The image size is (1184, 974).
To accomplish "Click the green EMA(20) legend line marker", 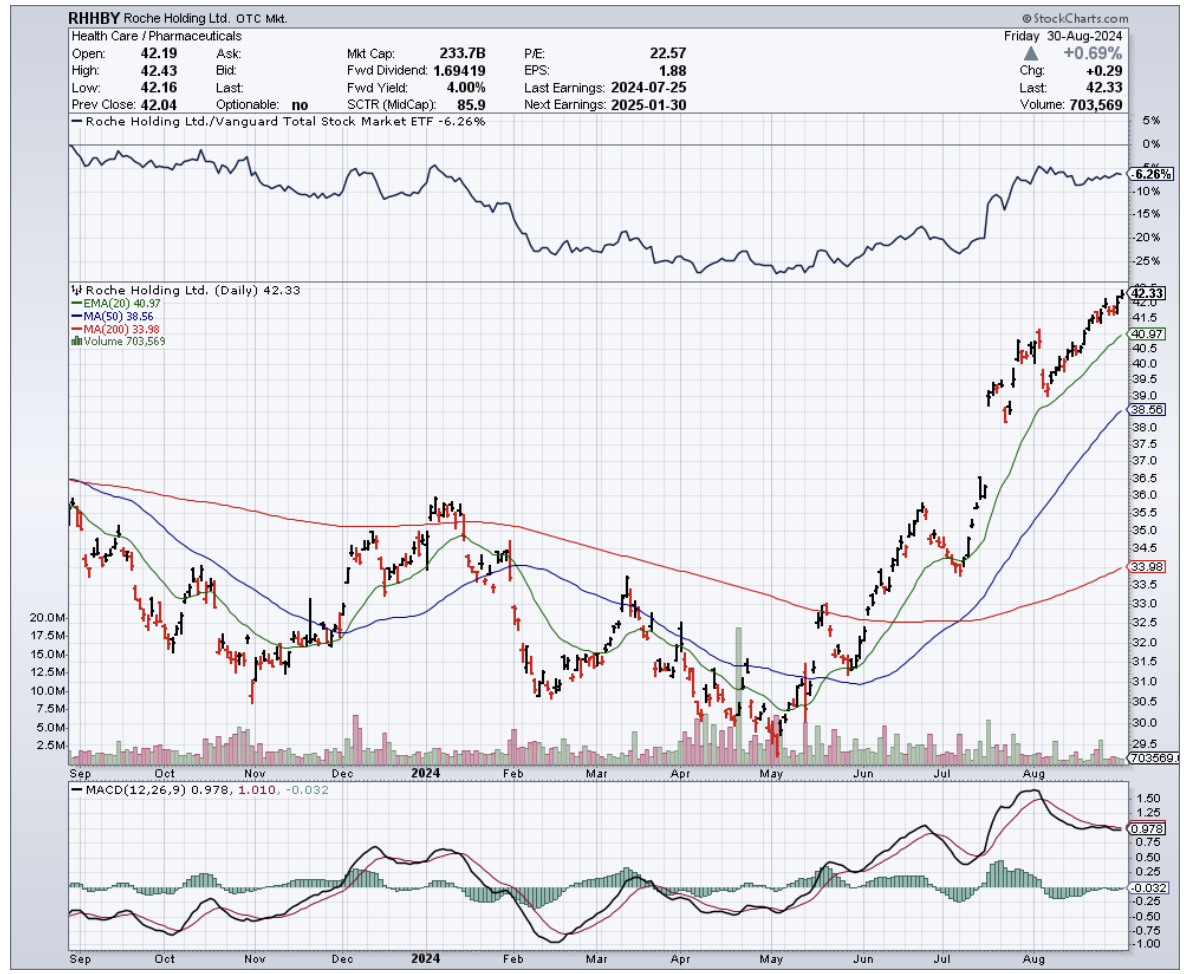I will pyautogui.click(x=76, y=303).
